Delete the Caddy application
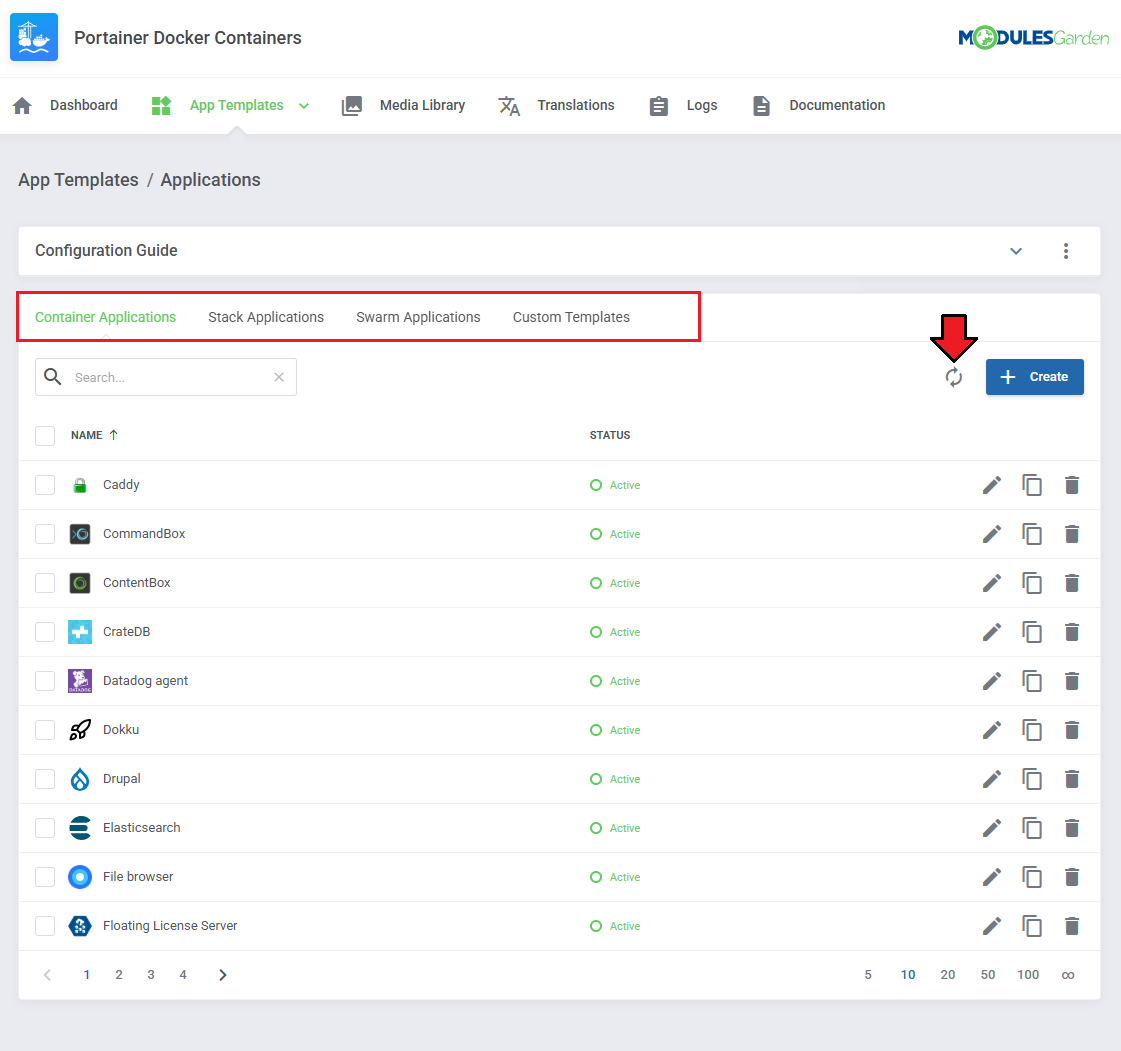This screenshot has width=1121, height=1051. click(1072, 485)
